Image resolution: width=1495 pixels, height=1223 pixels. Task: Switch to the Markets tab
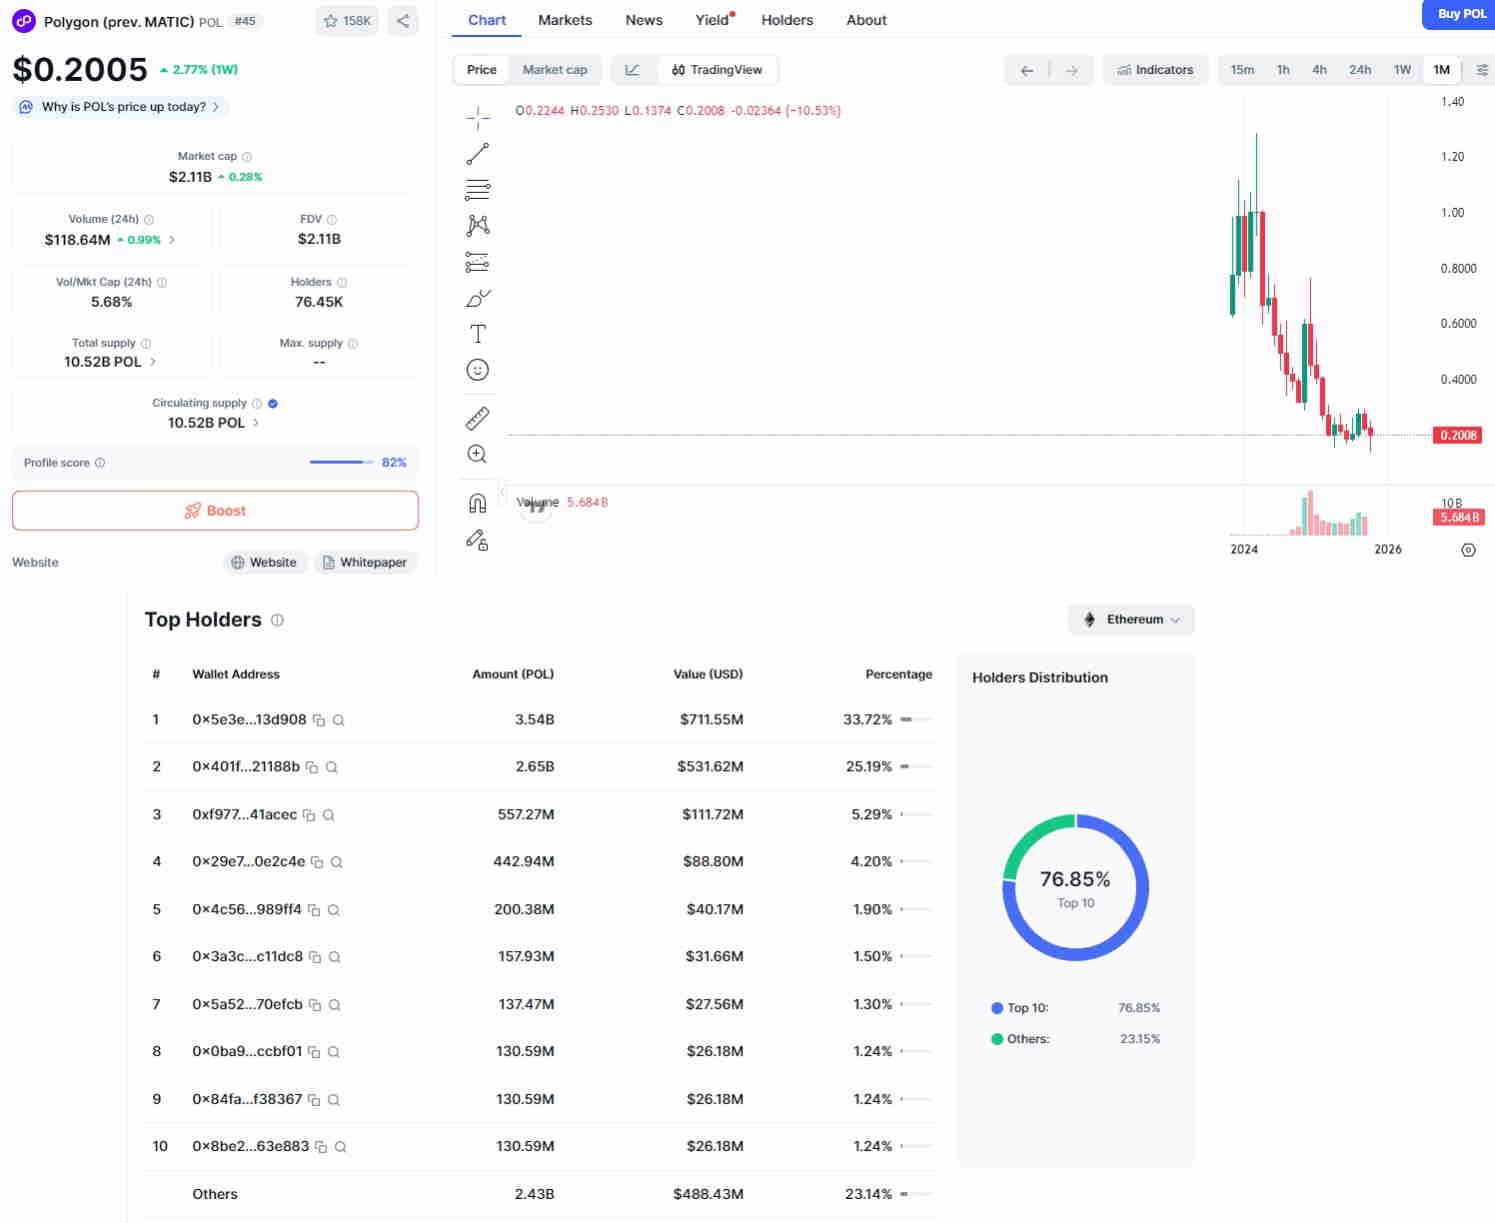(565, 20)
